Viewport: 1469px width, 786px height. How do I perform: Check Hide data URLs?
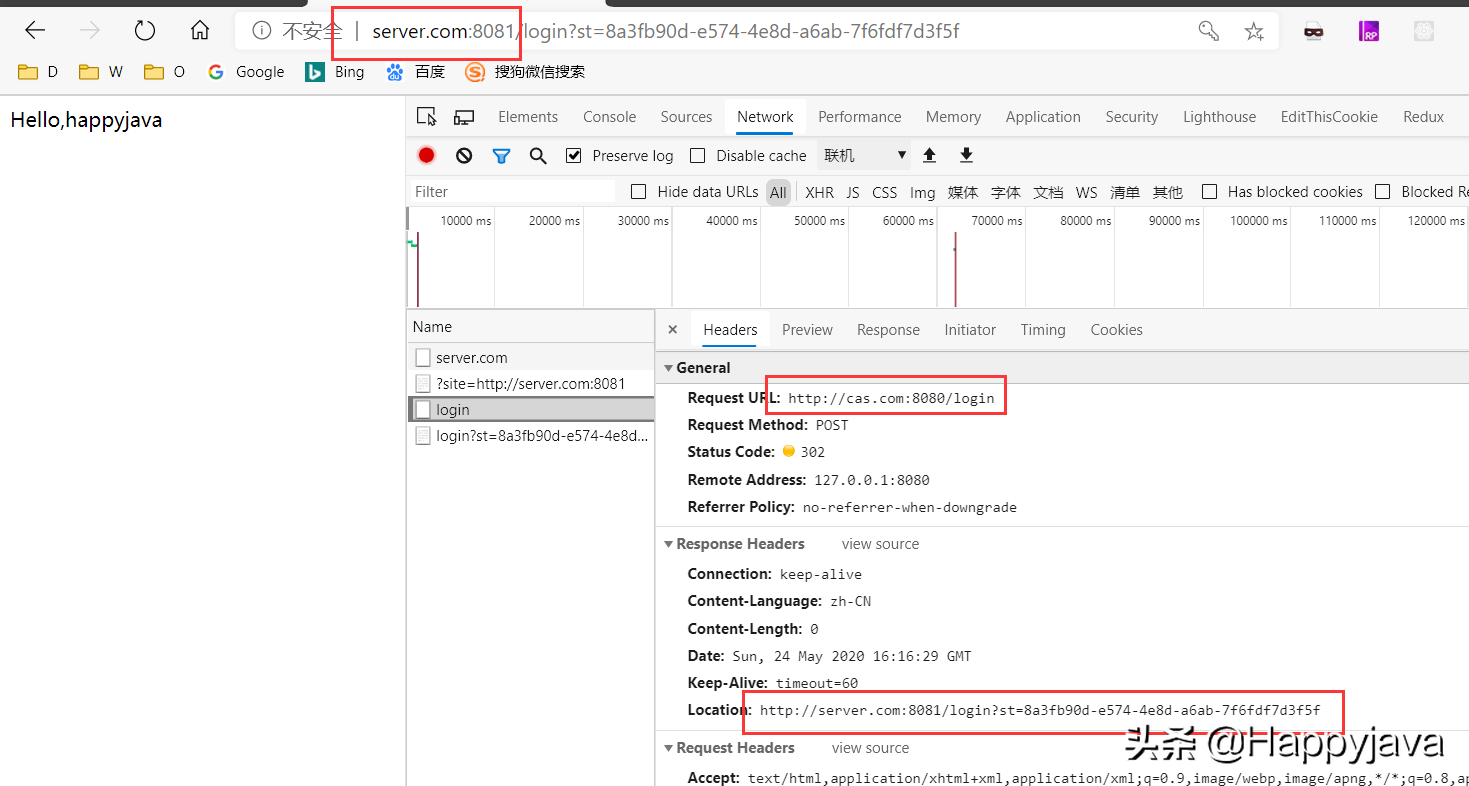(x=638, y=191)
